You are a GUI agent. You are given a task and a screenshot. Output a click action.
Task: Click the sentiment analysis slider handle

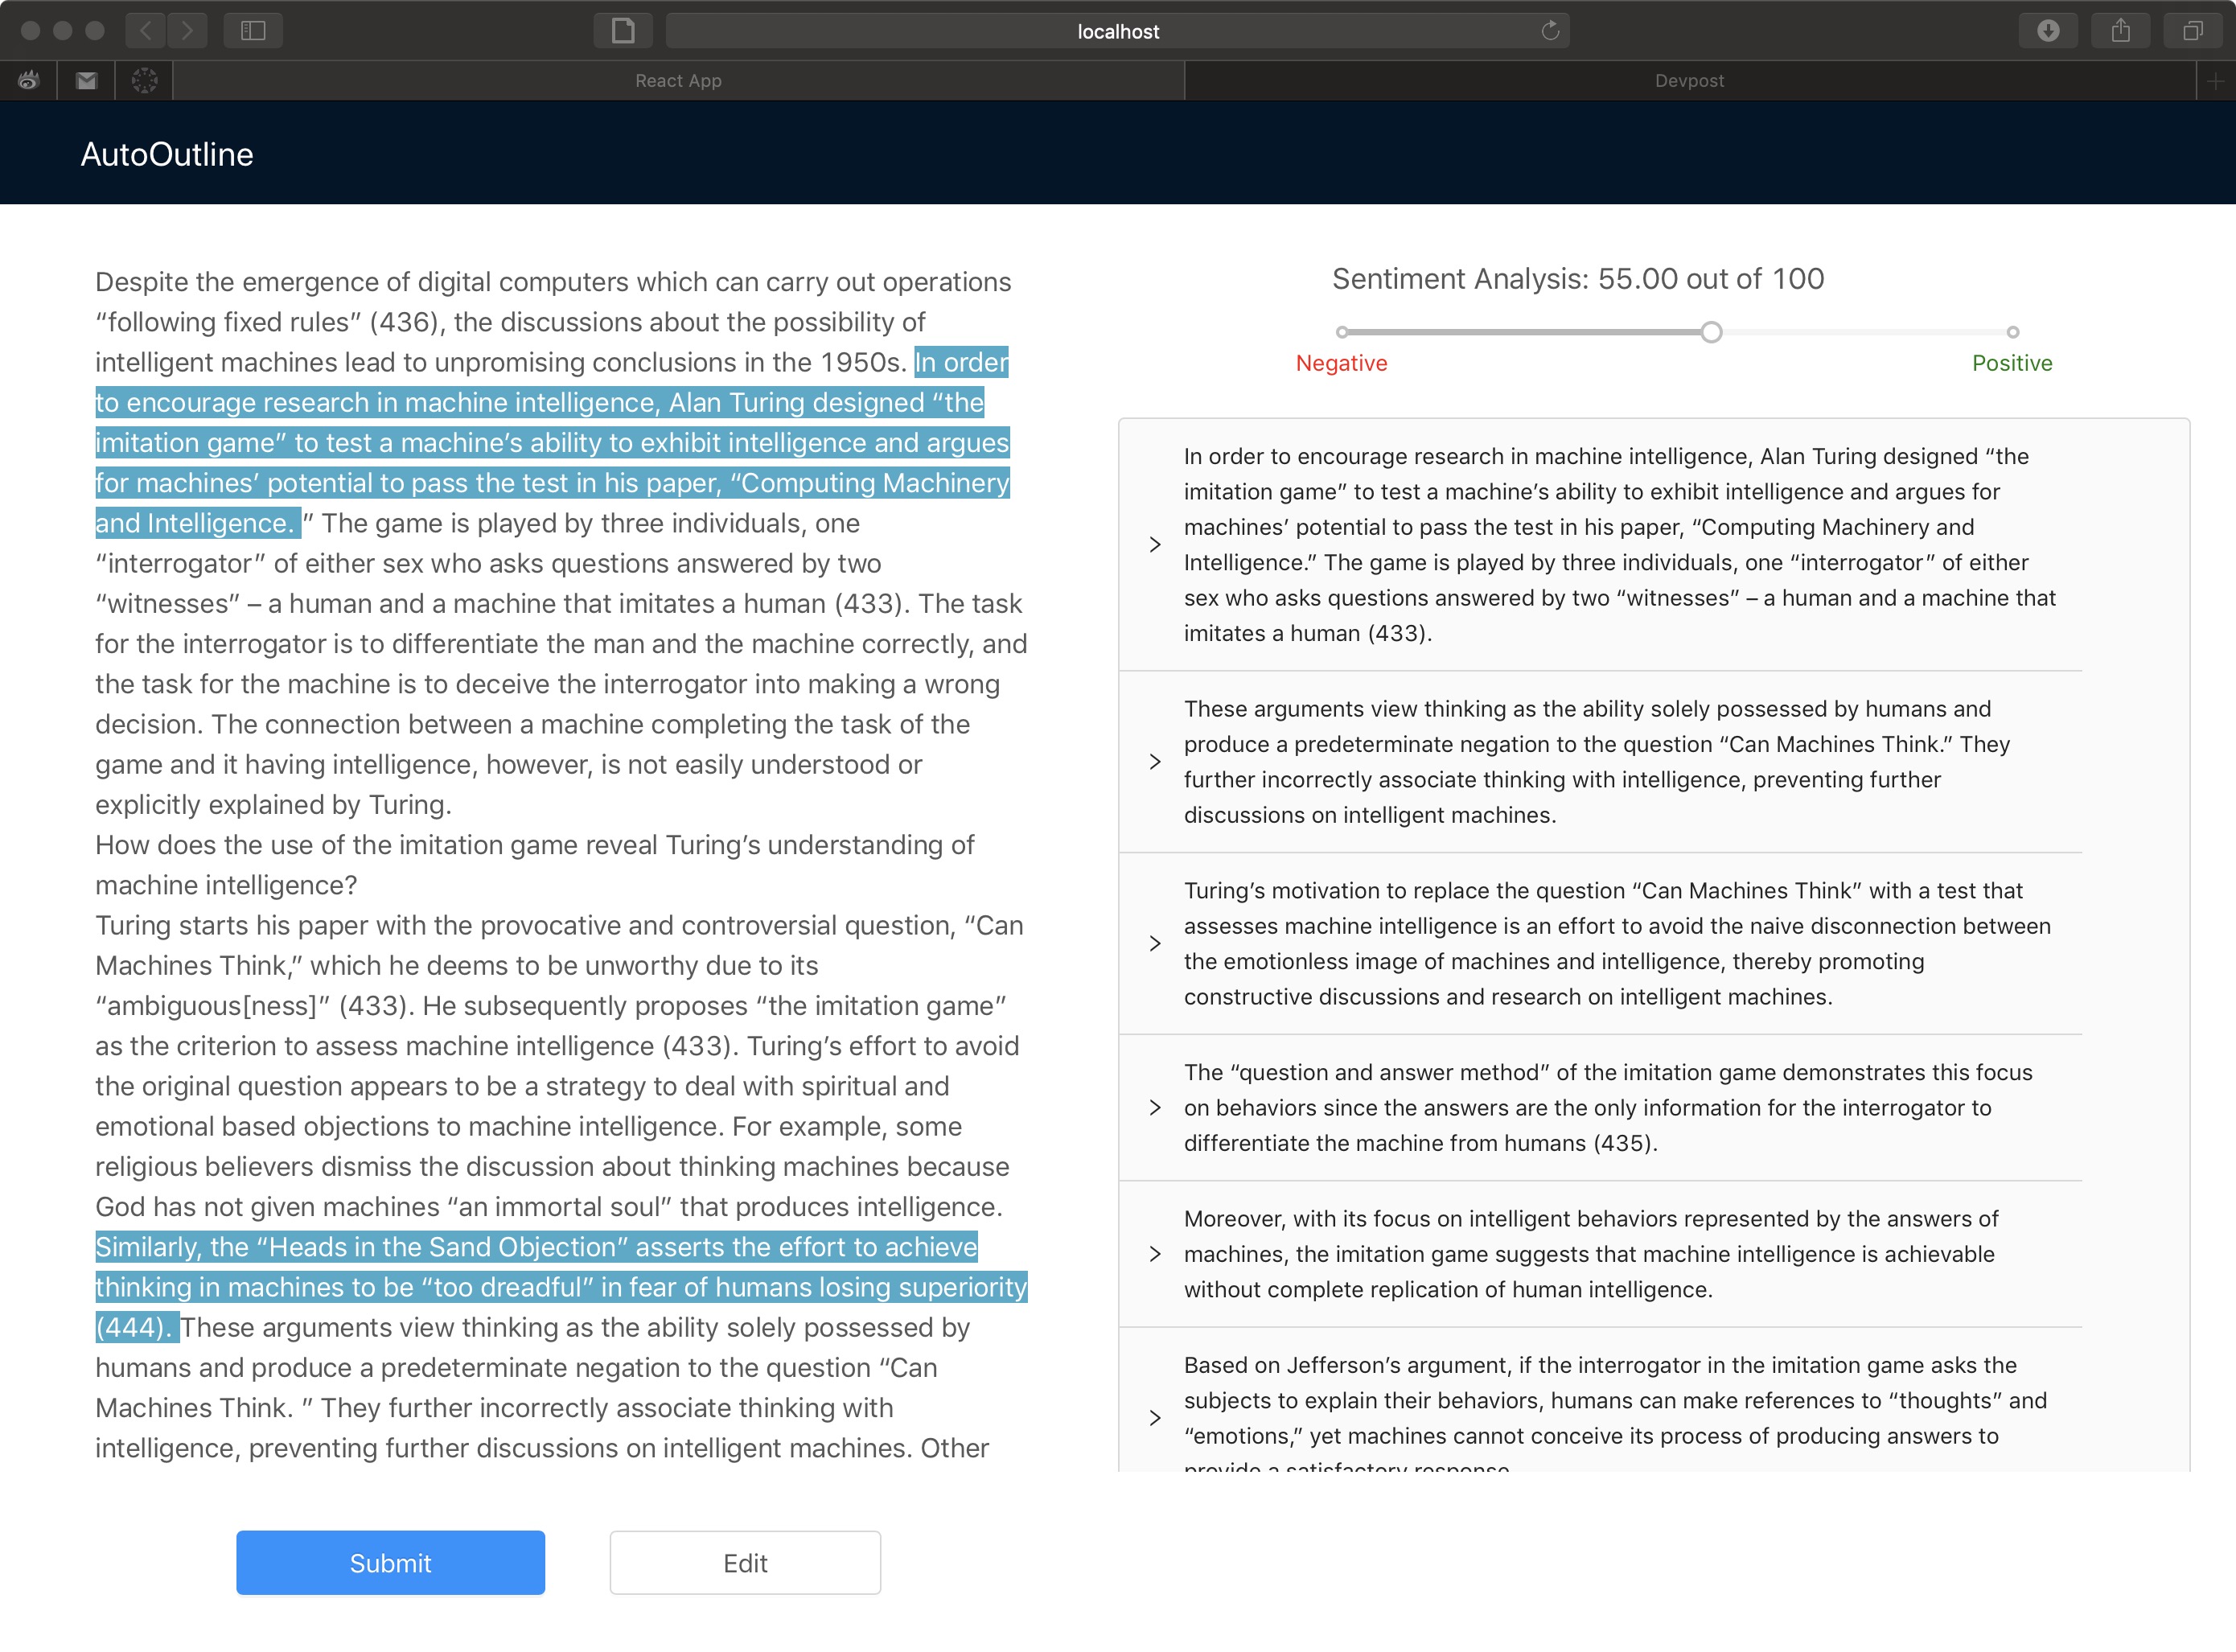tap(1711, 332)
